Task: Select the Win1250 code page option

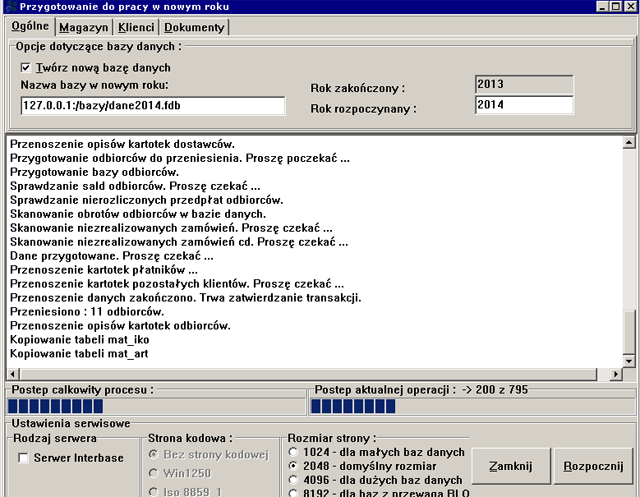Action: coord(154,474)
